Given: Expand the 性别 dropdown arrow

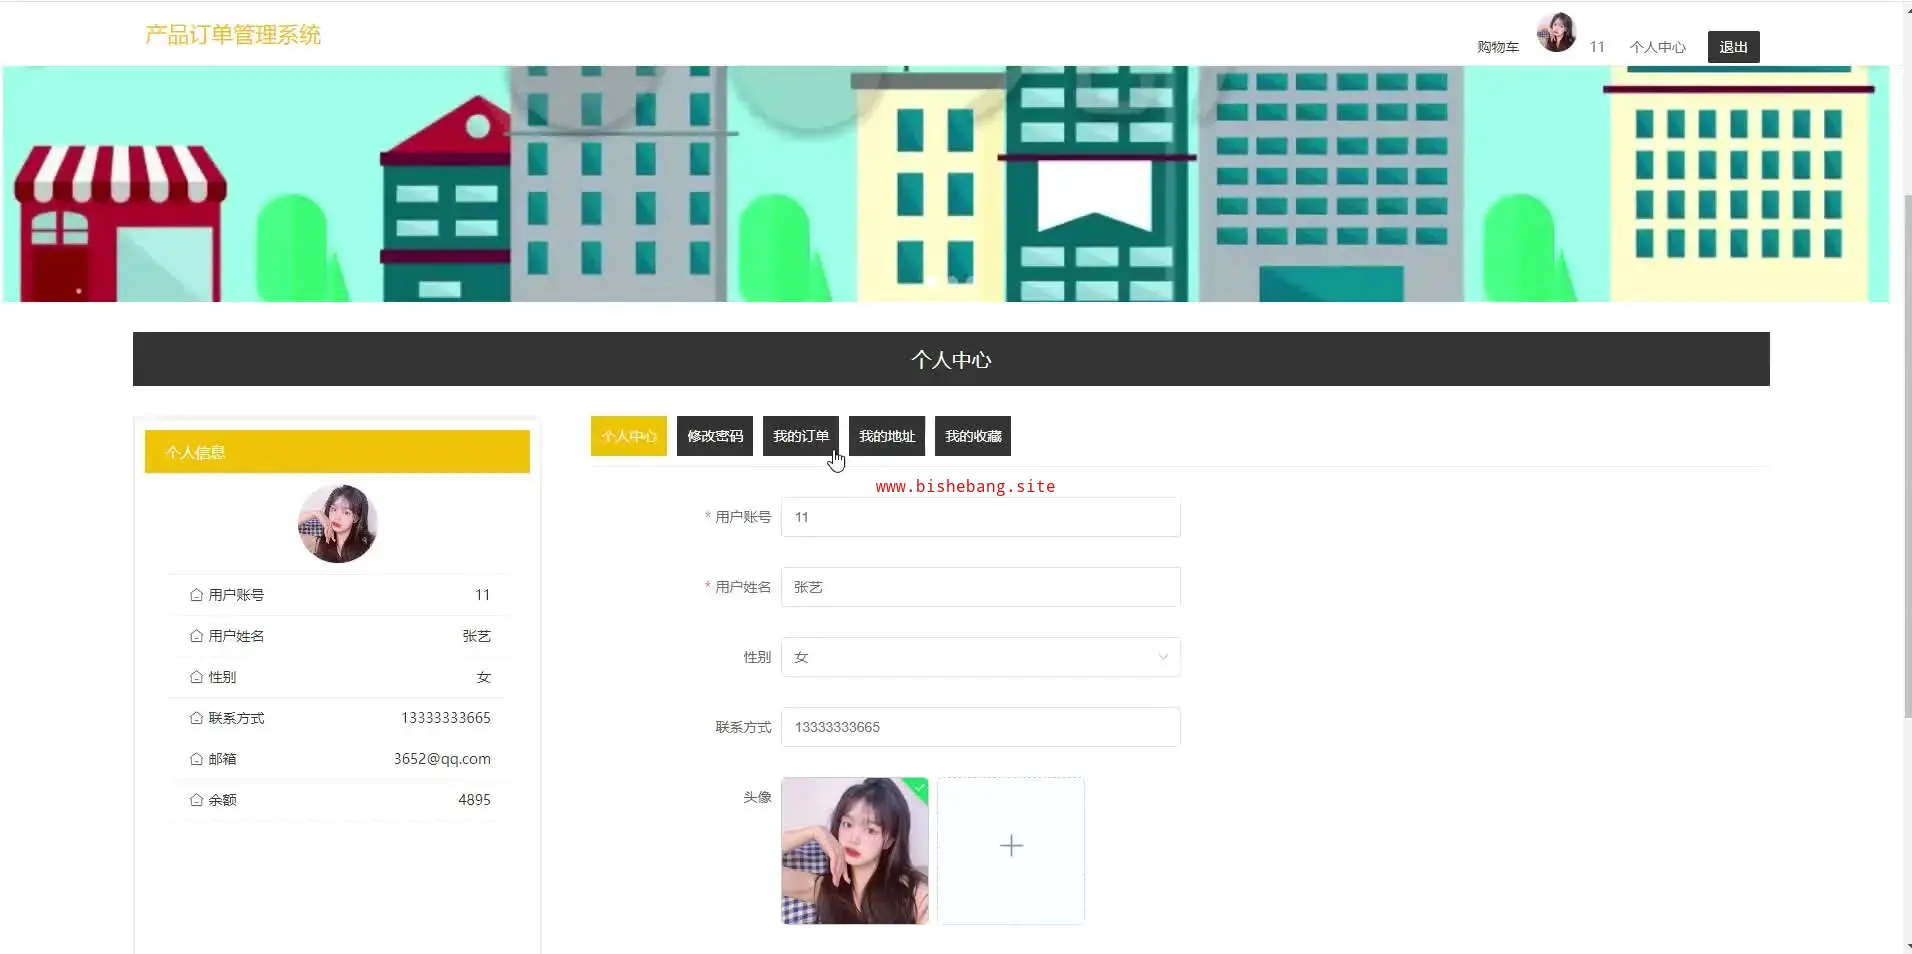Looking at the screenshot, I should coord(1162,657).
